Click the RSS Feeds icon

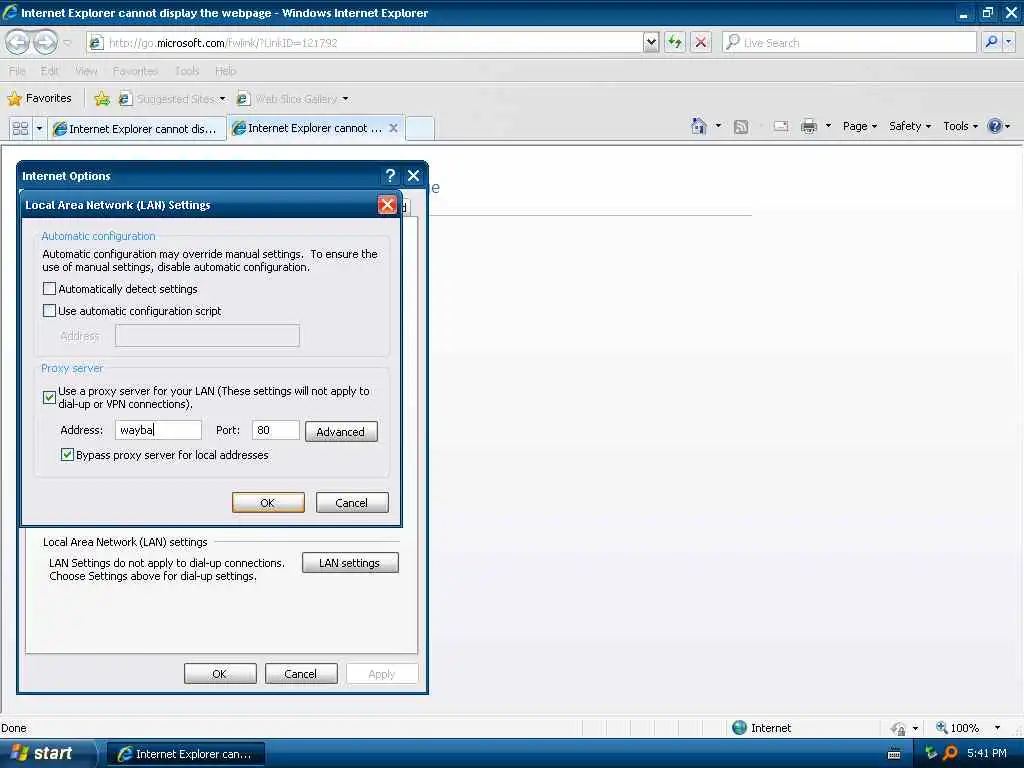coord(741,127)
